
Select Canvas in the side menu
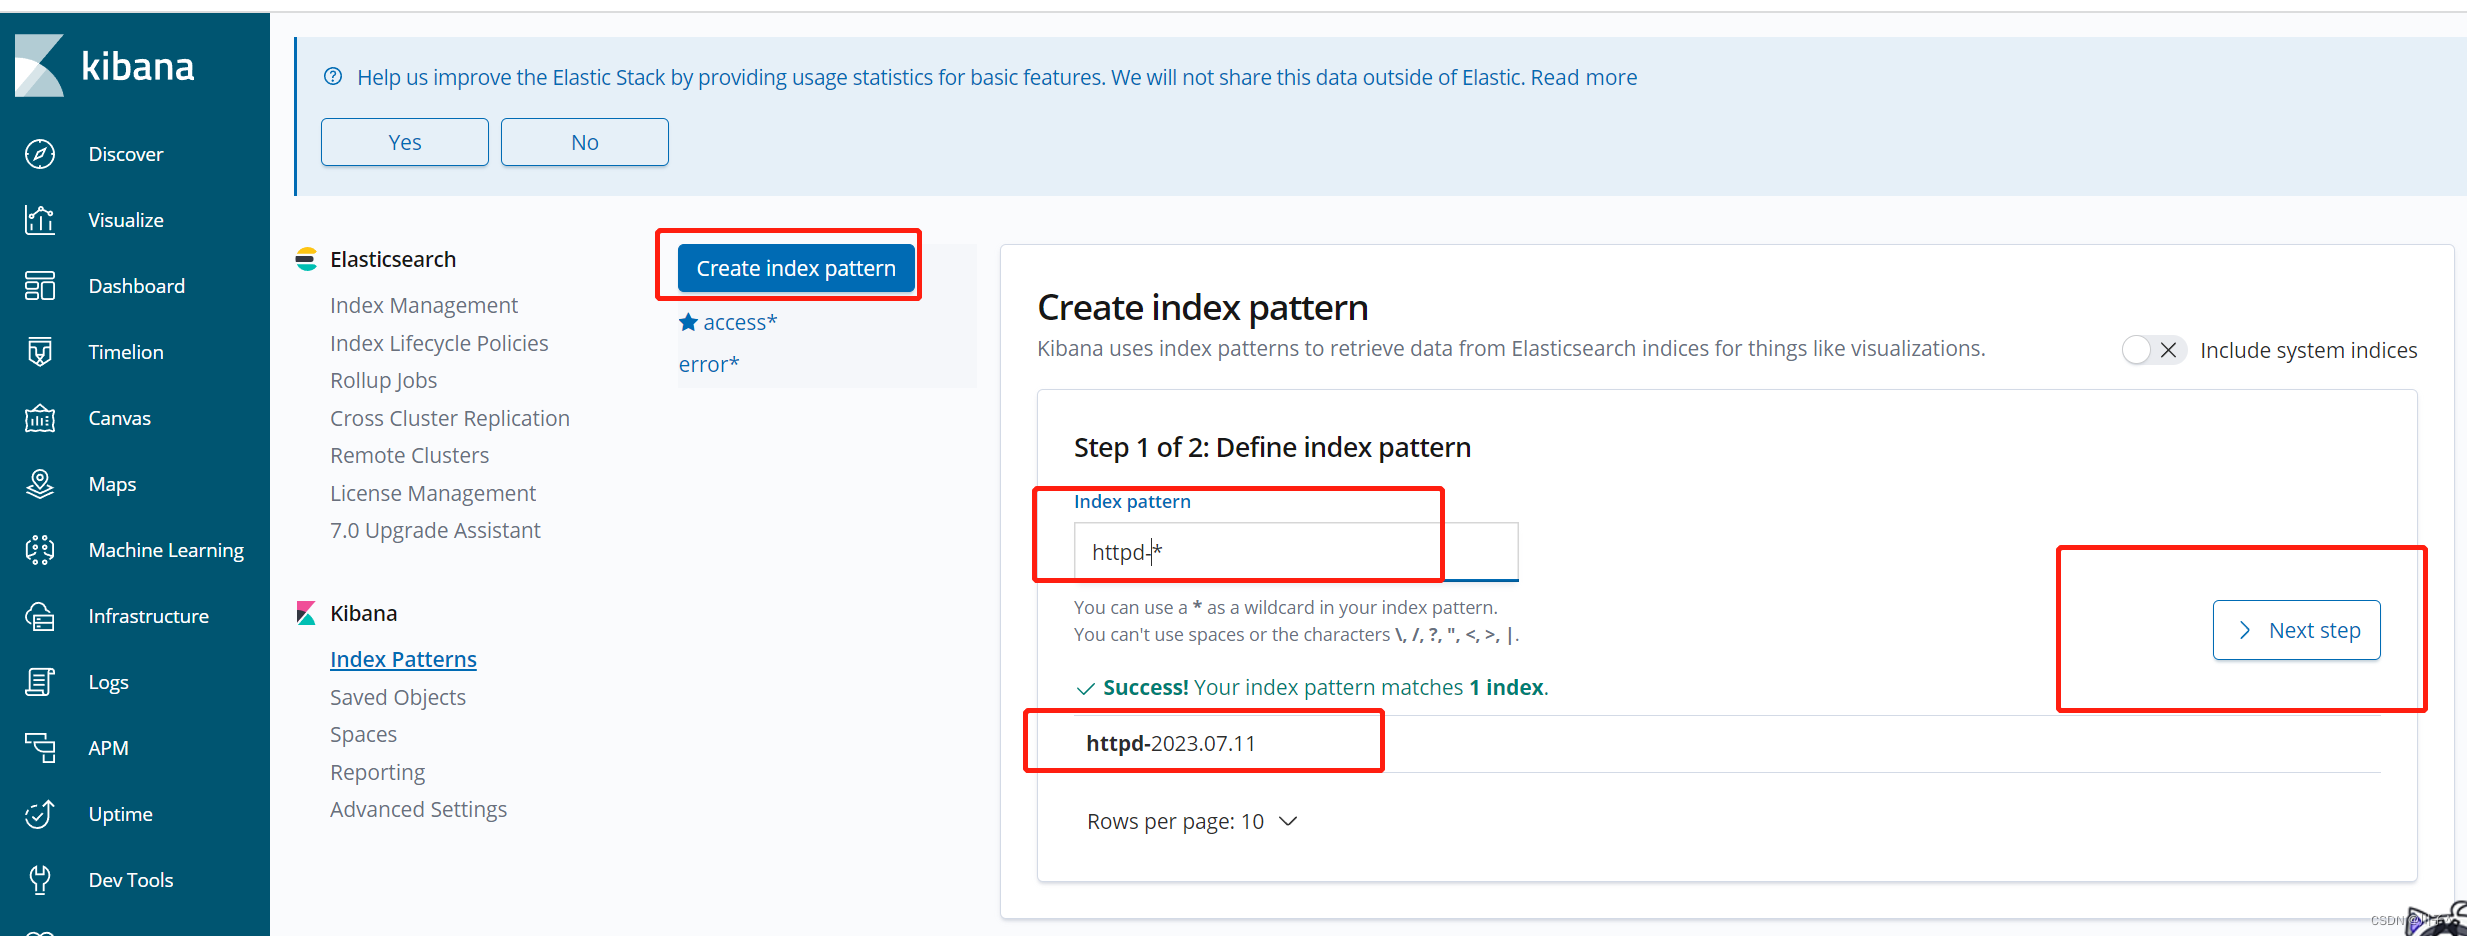coord(120,418)
